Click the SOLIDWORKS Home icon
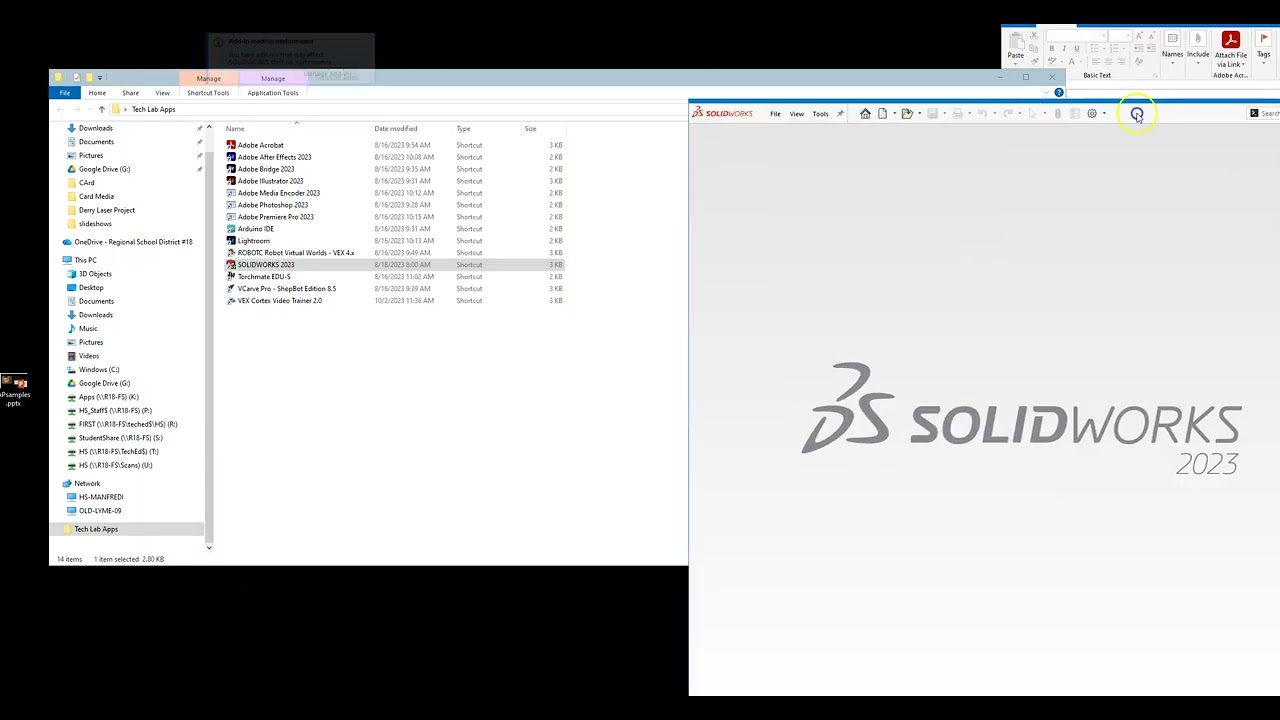This screenshot has height=720, width=1280. (x=865, y=114)
